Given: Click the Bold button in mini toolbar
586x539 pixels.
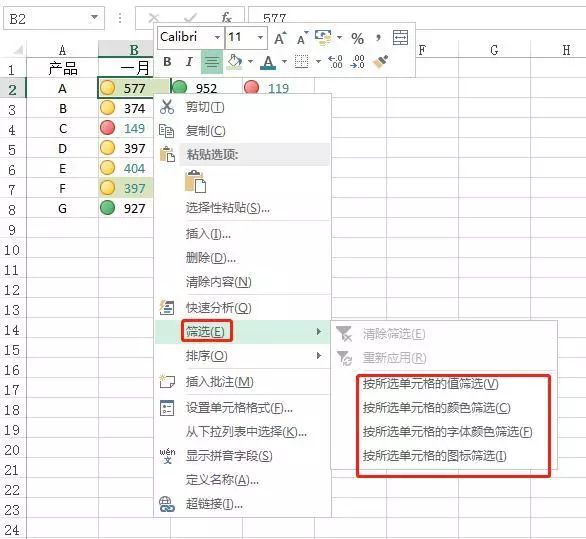Looking at the screenshot, I should pyautogui.click(x=167, y=62).
